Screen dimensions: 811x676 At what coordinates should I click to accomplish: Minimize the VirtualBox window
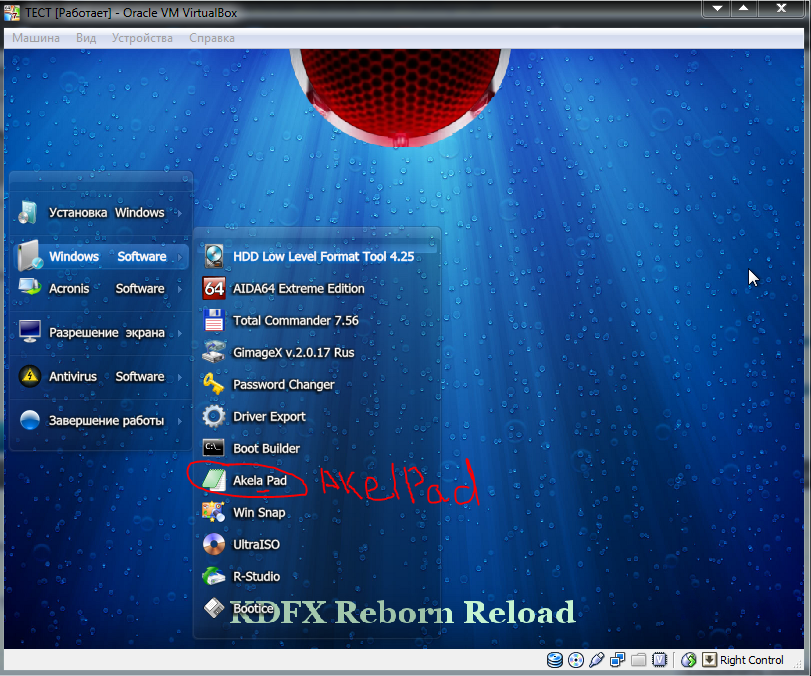pyautogui.click(x=717, y=8)
